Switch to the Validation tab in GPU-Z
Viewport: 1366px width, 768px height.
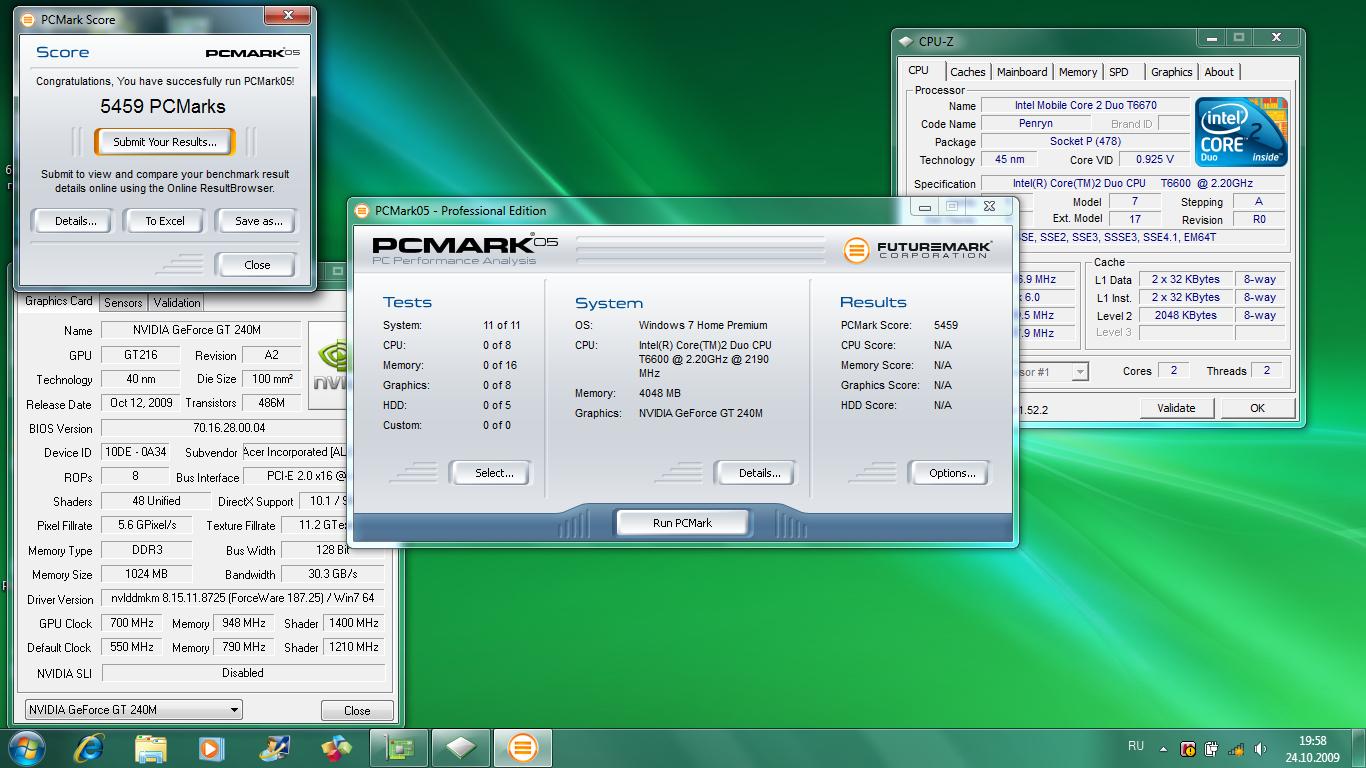(177, 303)
